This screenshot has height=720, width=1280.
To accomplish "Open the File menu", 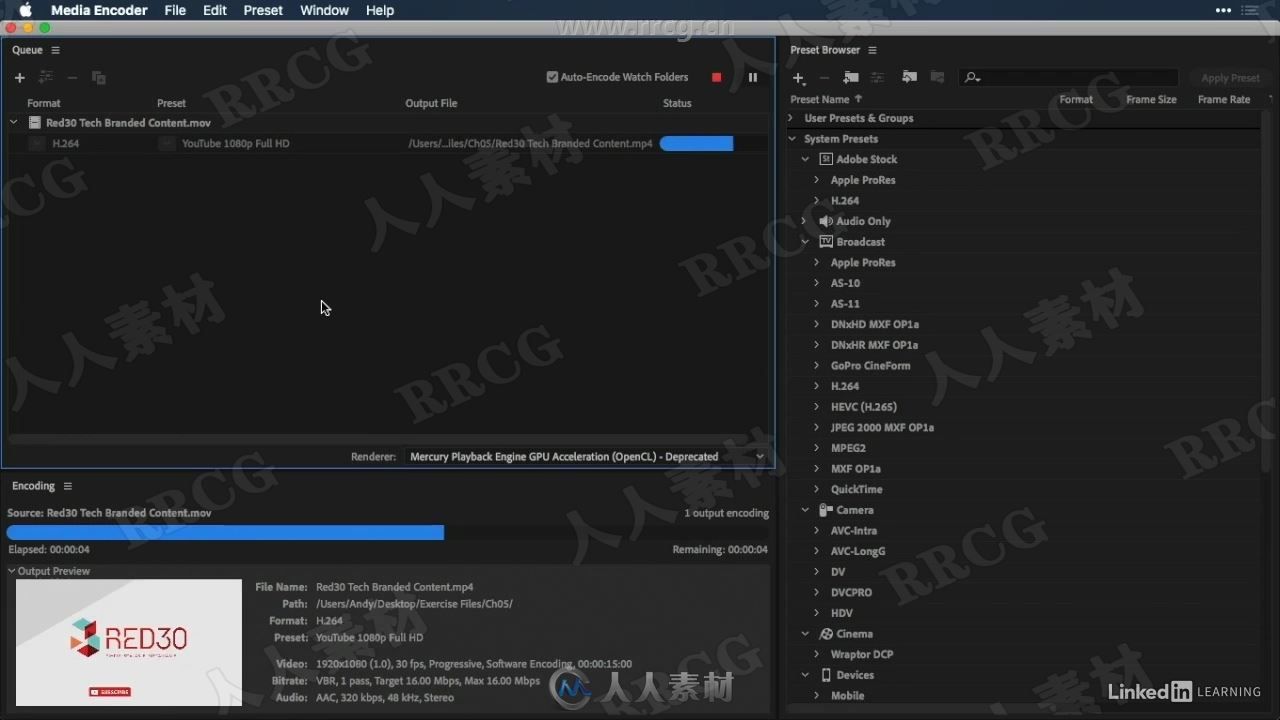I will pyautogui.click(x=175, y=10).
